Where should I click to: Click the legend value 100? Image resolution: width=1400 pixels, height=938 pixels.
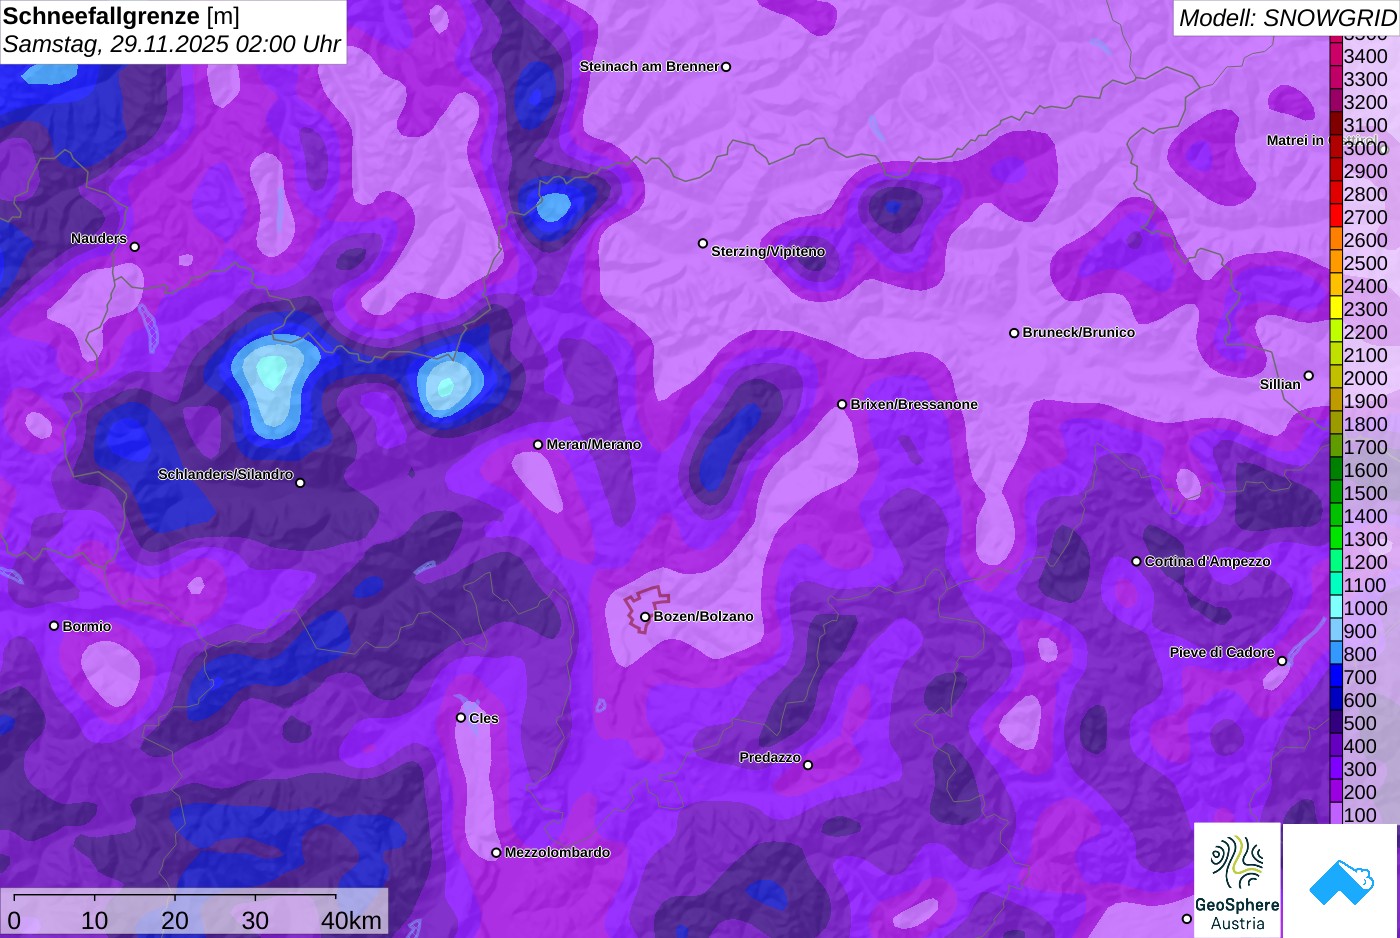(1360, 815)
